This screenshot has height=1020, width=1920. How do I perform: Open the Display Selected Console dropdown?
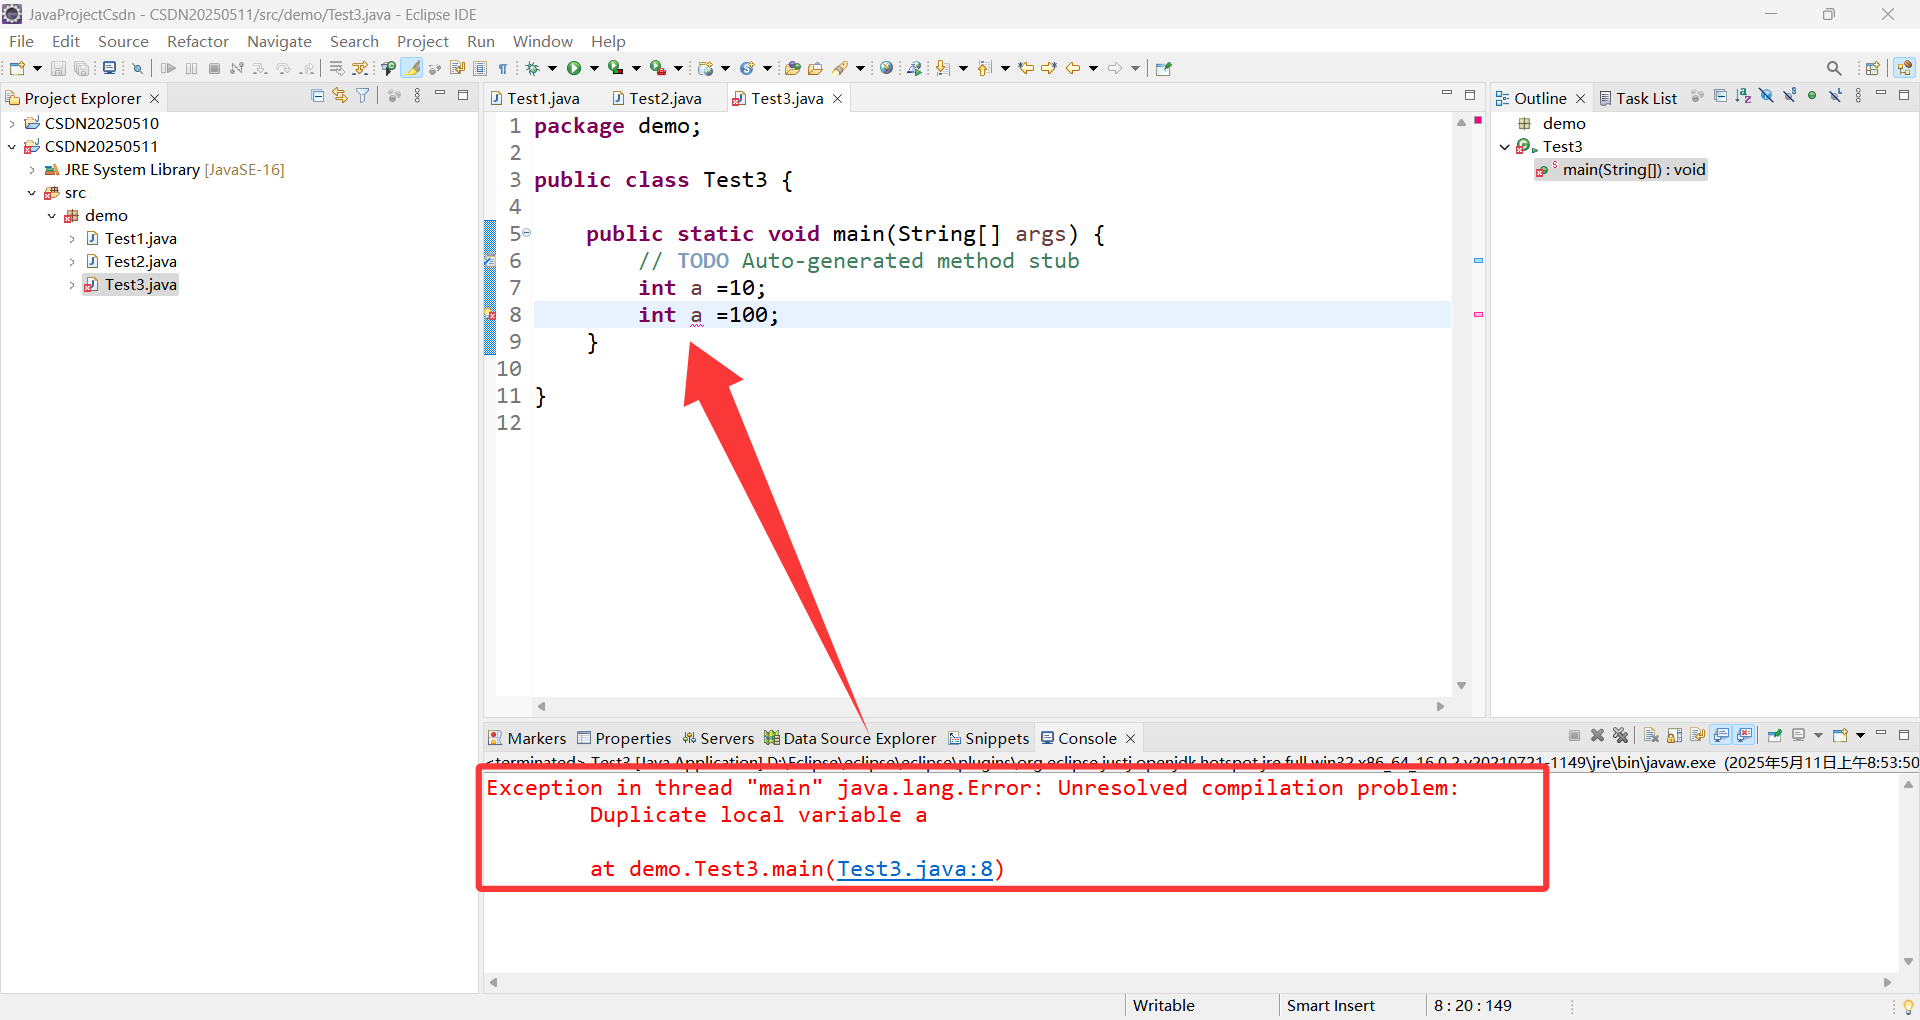coord(1818,735)
